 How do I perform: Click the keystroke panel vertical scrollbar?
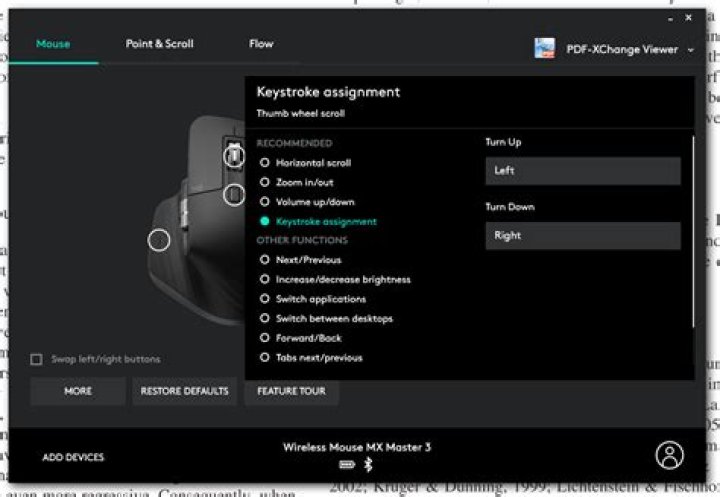693,232
